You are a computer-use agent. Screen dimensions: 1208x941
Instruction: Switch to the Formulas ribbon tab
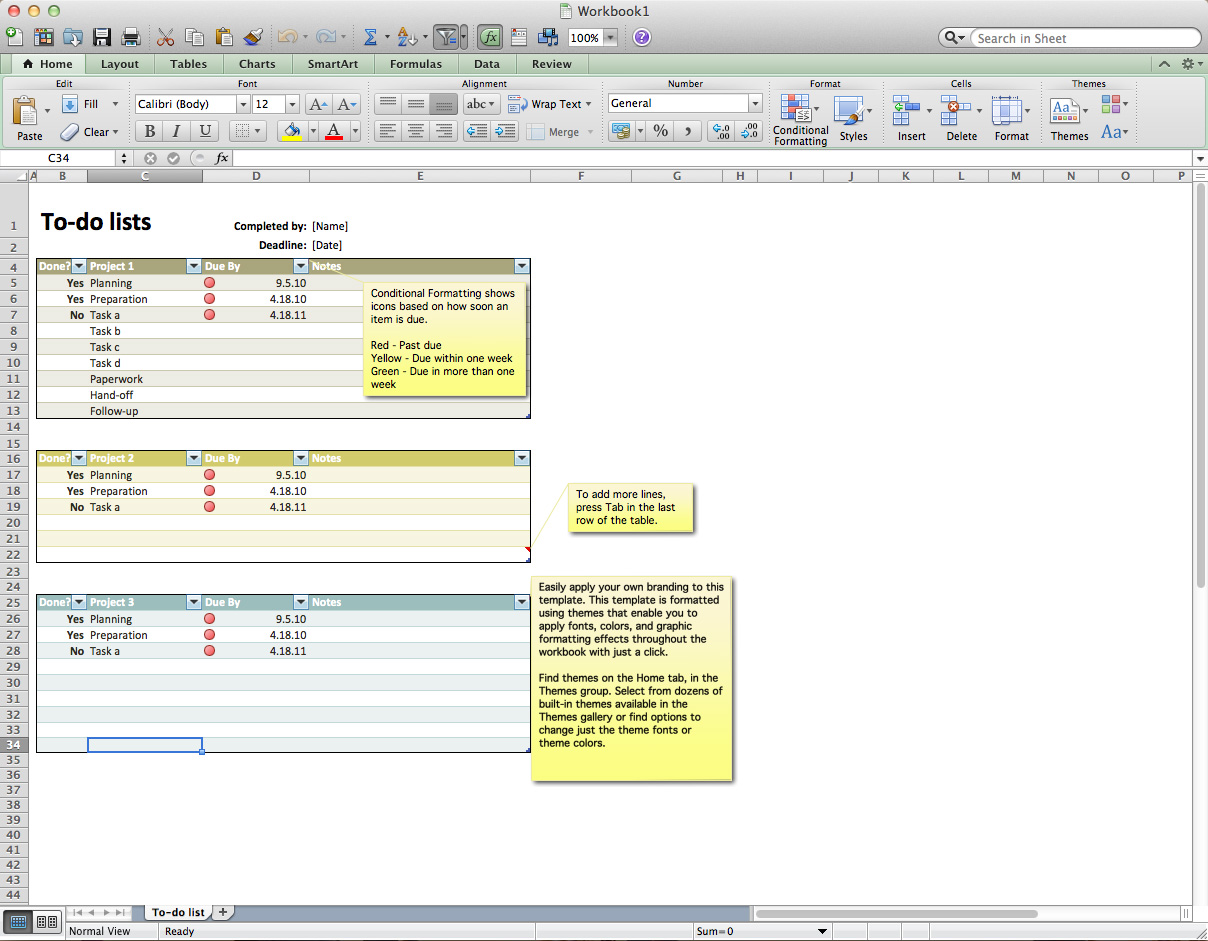pos(415,64)
